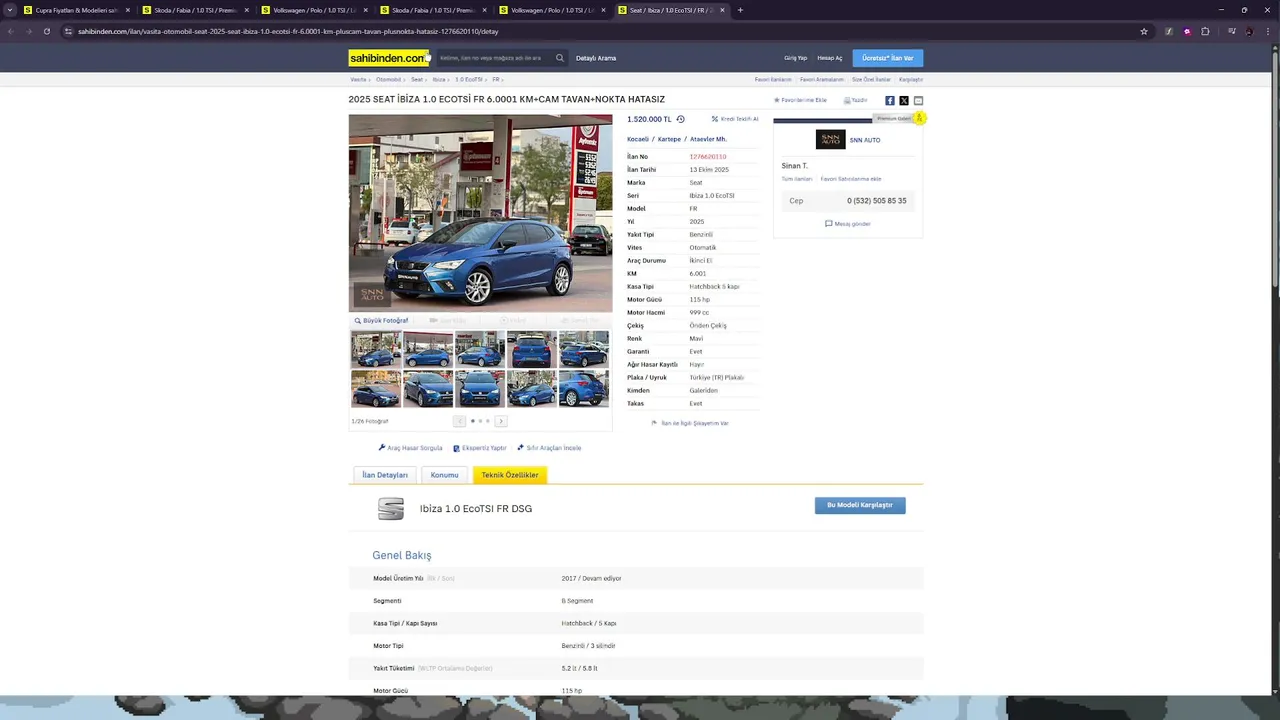
Task: Select the Teknik Özellikler tab
Action: pos(510,475)
